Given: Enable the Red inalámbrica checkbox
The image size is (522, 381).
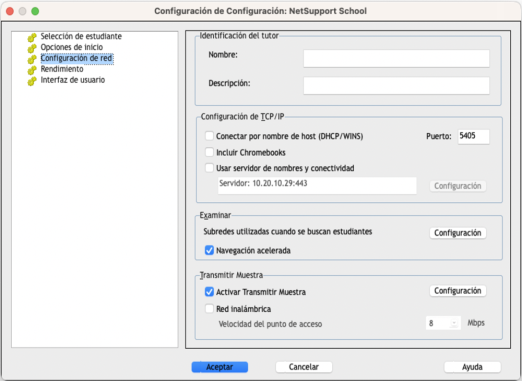Looking at the screenshot, I should coord(209,309).
